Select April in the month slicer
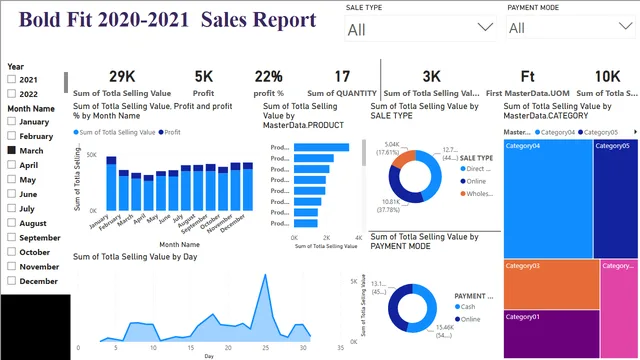 click(x=11, y=164)
